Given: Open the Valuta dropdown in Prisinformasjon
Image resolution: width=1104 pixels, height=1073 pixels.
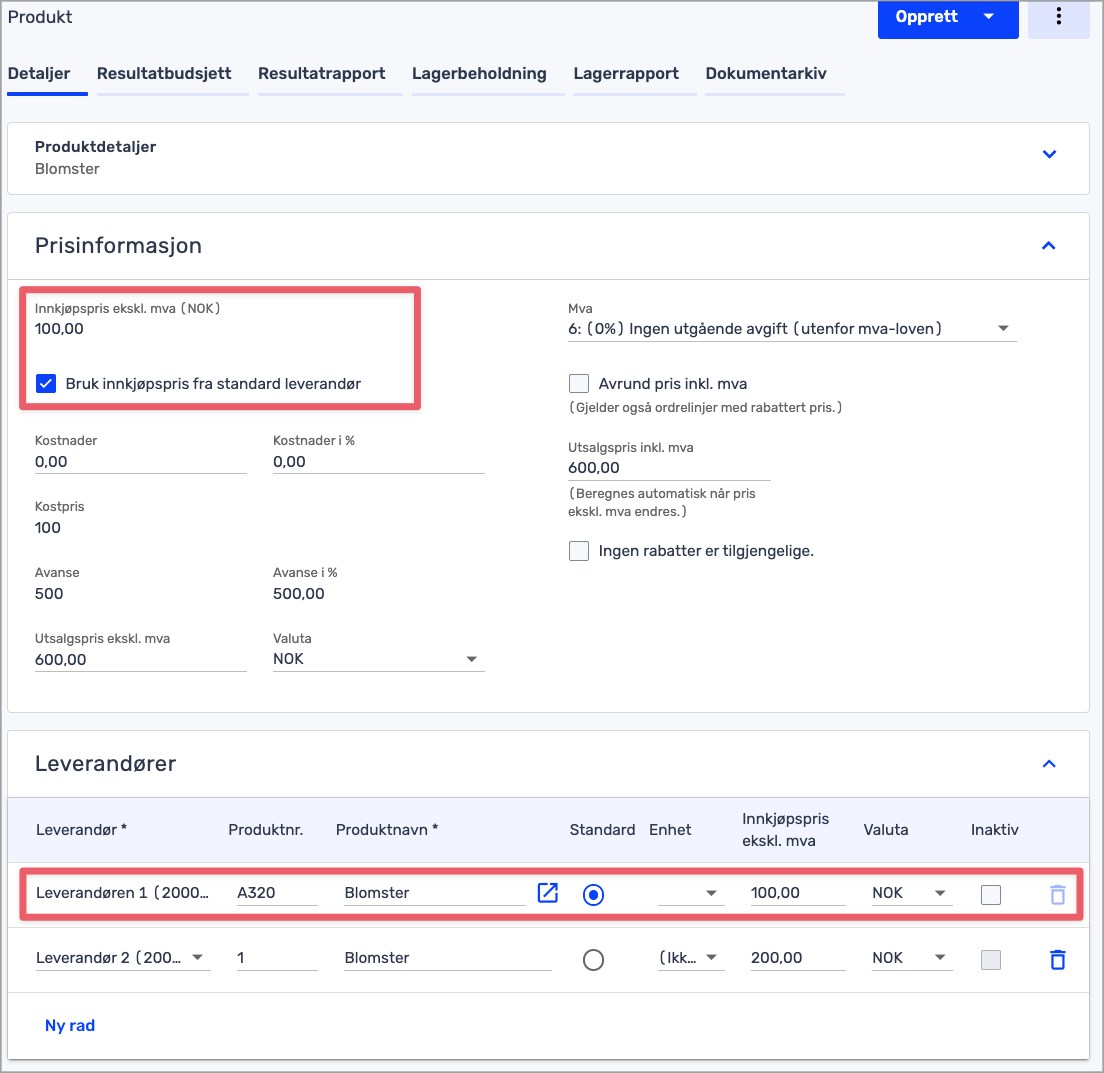Looking at the screenshot, I should 471,660.
